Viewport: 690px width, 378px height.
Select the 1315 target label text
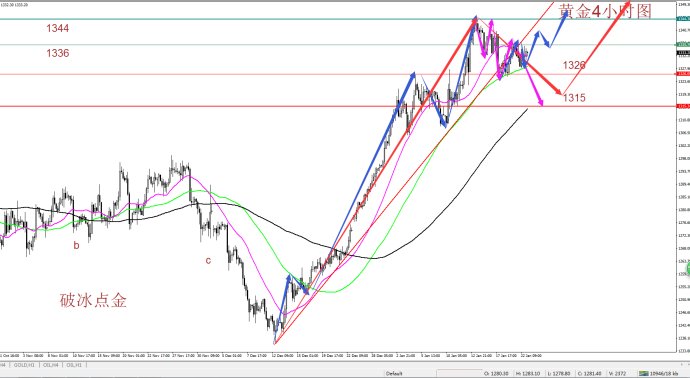click(574, 98)
